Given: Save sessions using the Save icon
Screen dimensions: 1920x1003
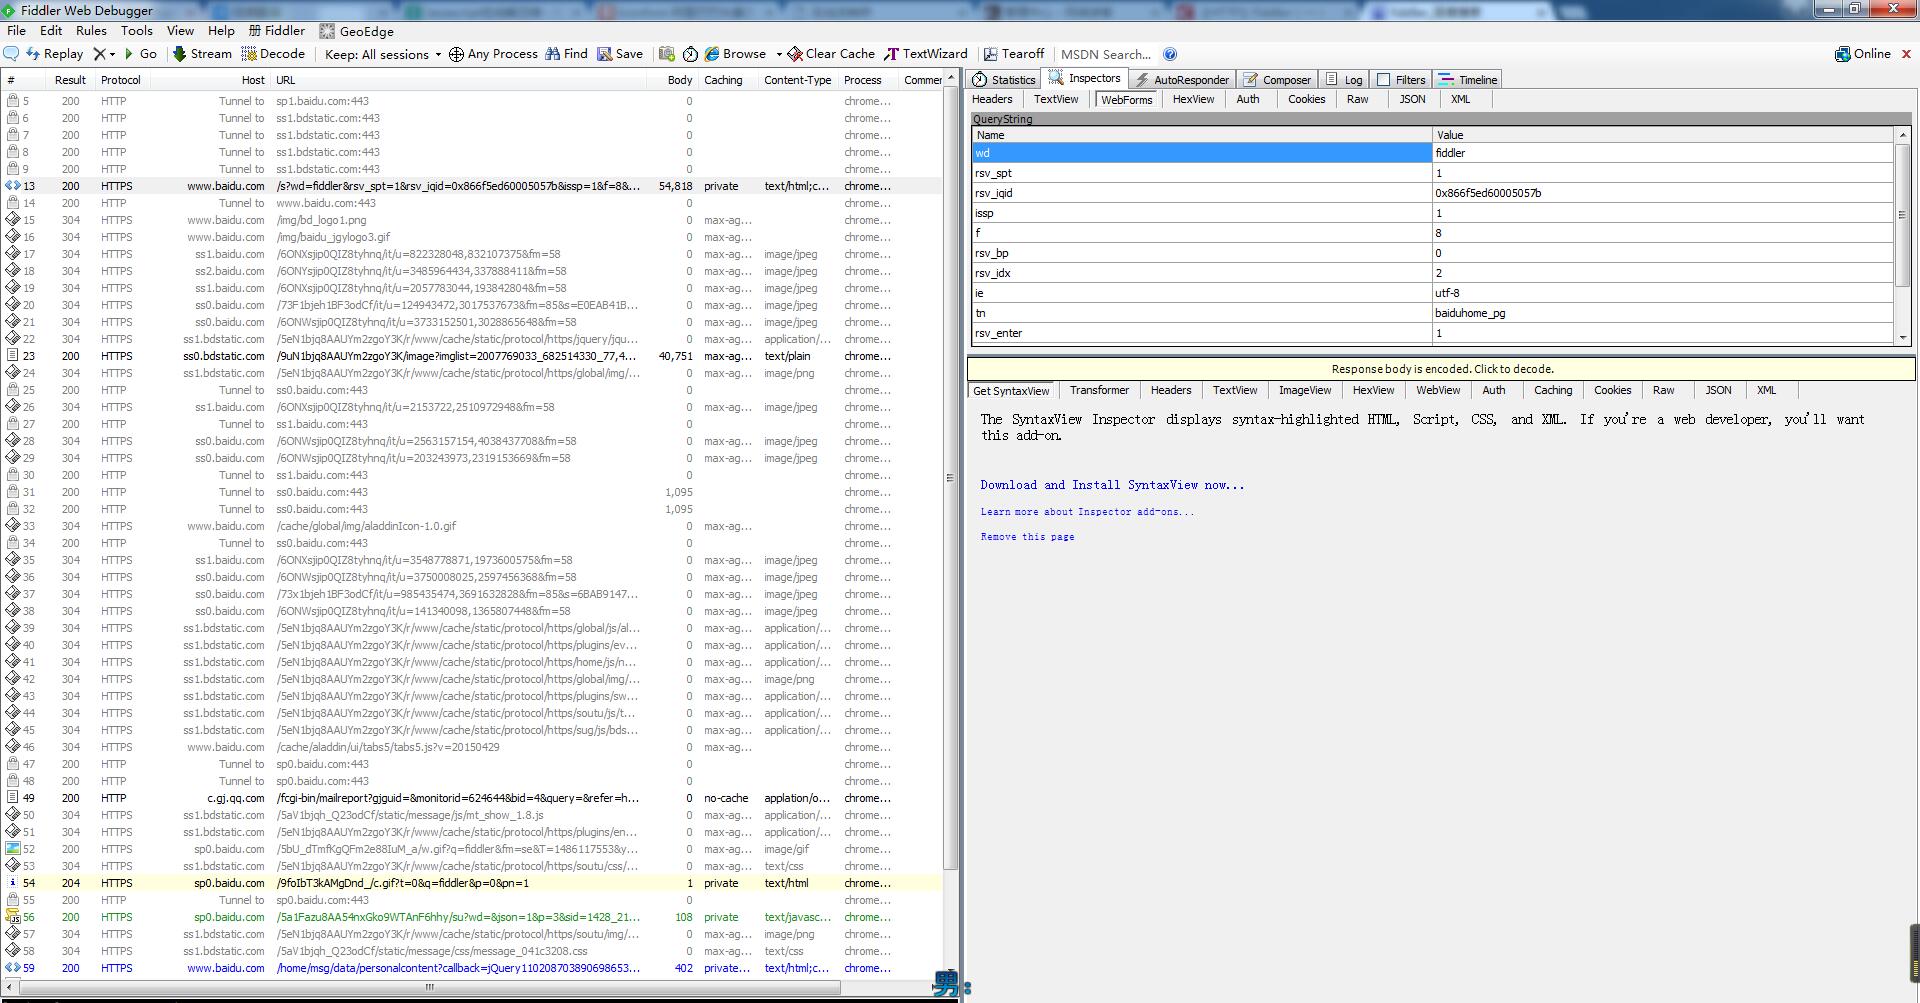Looking at the screenshot, I should (x=620, y=54).
